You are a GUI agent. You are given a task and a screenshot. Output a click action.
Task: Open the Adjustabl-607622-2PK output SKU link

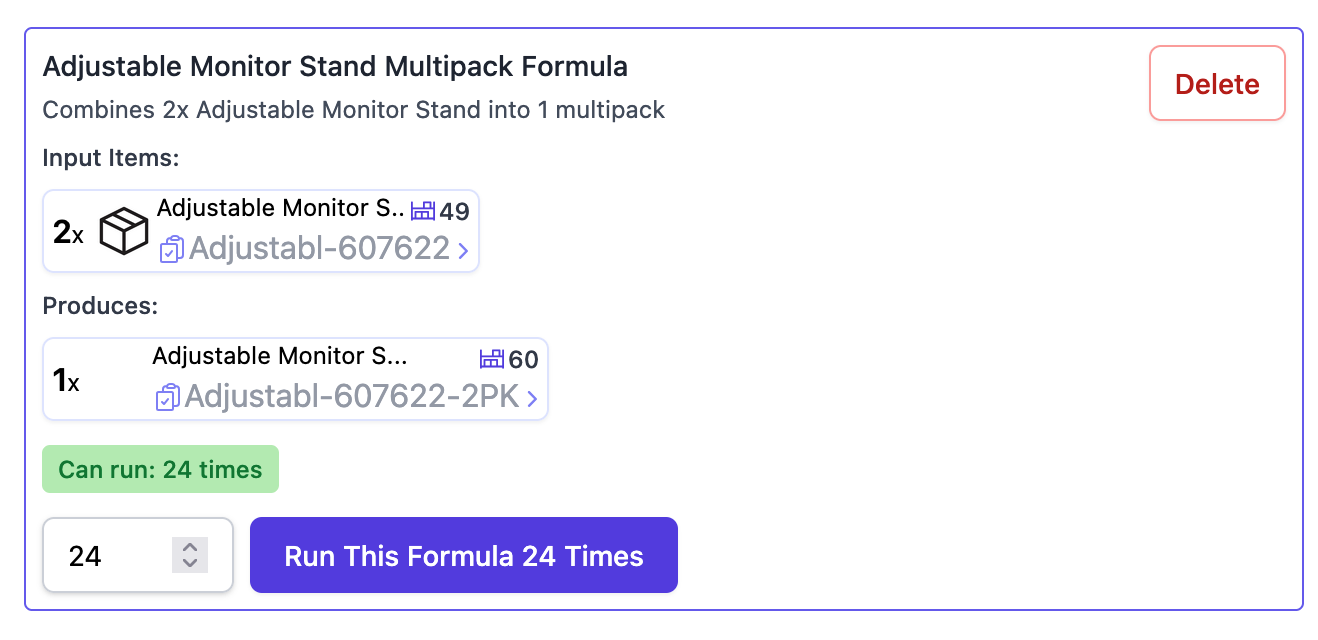352,397
